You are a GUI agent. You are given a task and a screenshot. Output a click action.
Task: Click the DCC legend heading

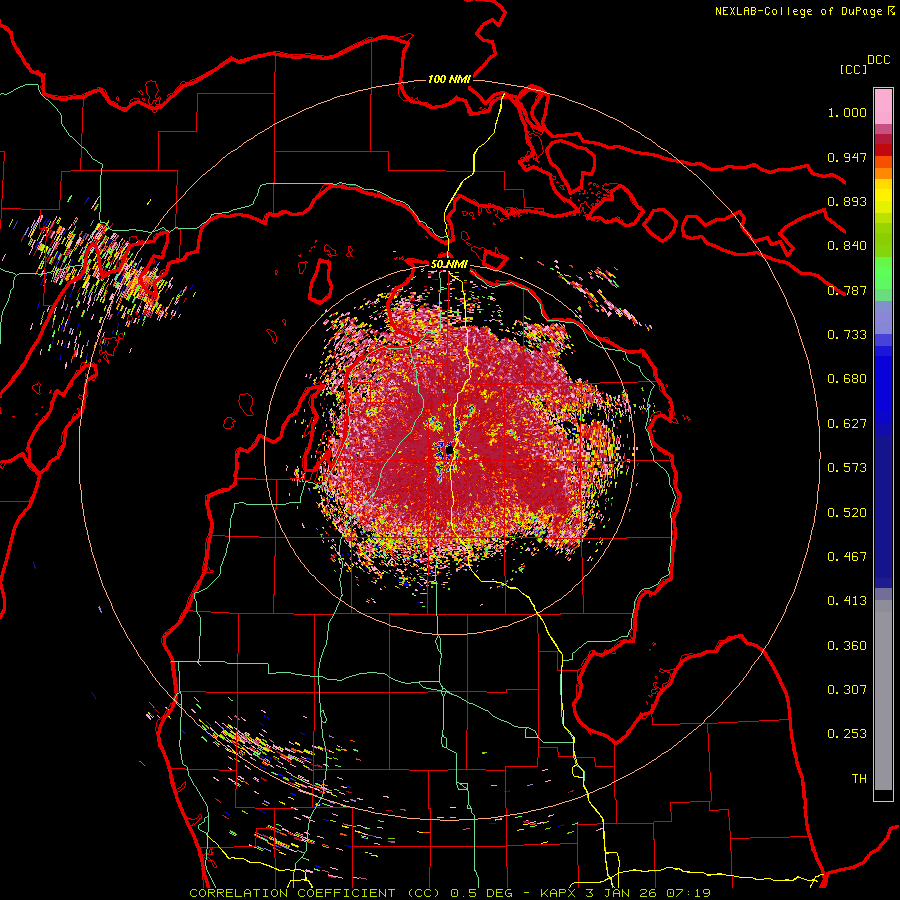coord(878,60)
